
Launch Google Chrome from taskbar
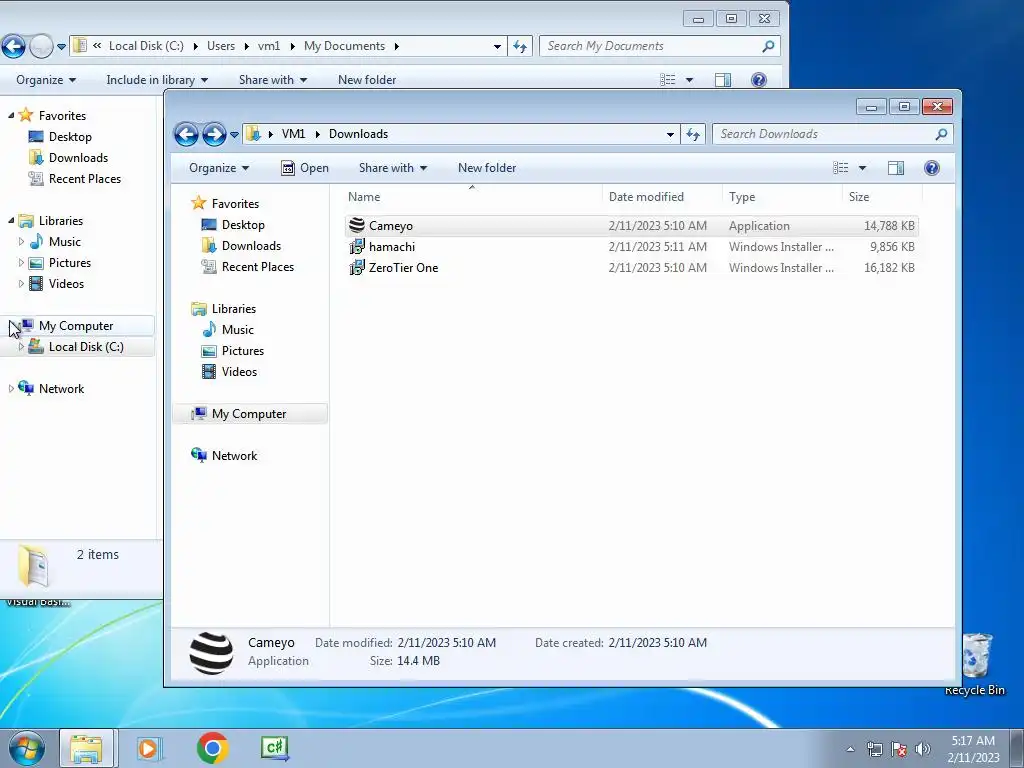[212, 748]
